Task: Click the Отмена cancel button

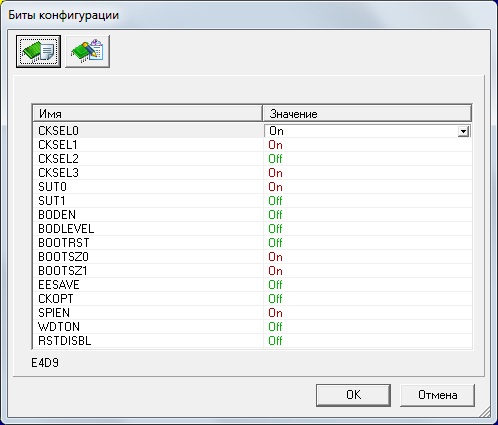Action: pyautogui.click(x=437, y=395)
